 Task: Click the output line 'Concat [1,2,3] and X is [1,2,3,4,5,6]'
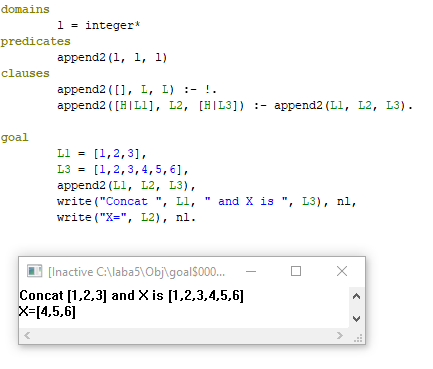click(132, 296)
